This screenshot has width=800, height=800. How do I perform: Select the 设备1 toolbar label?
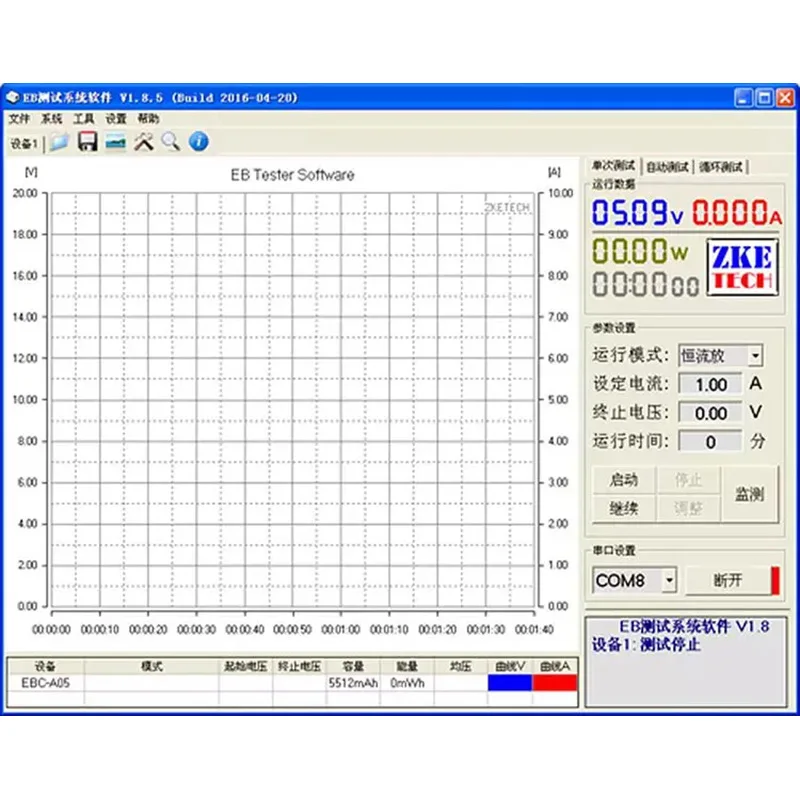pyautogui.click(x=24, y=144)
